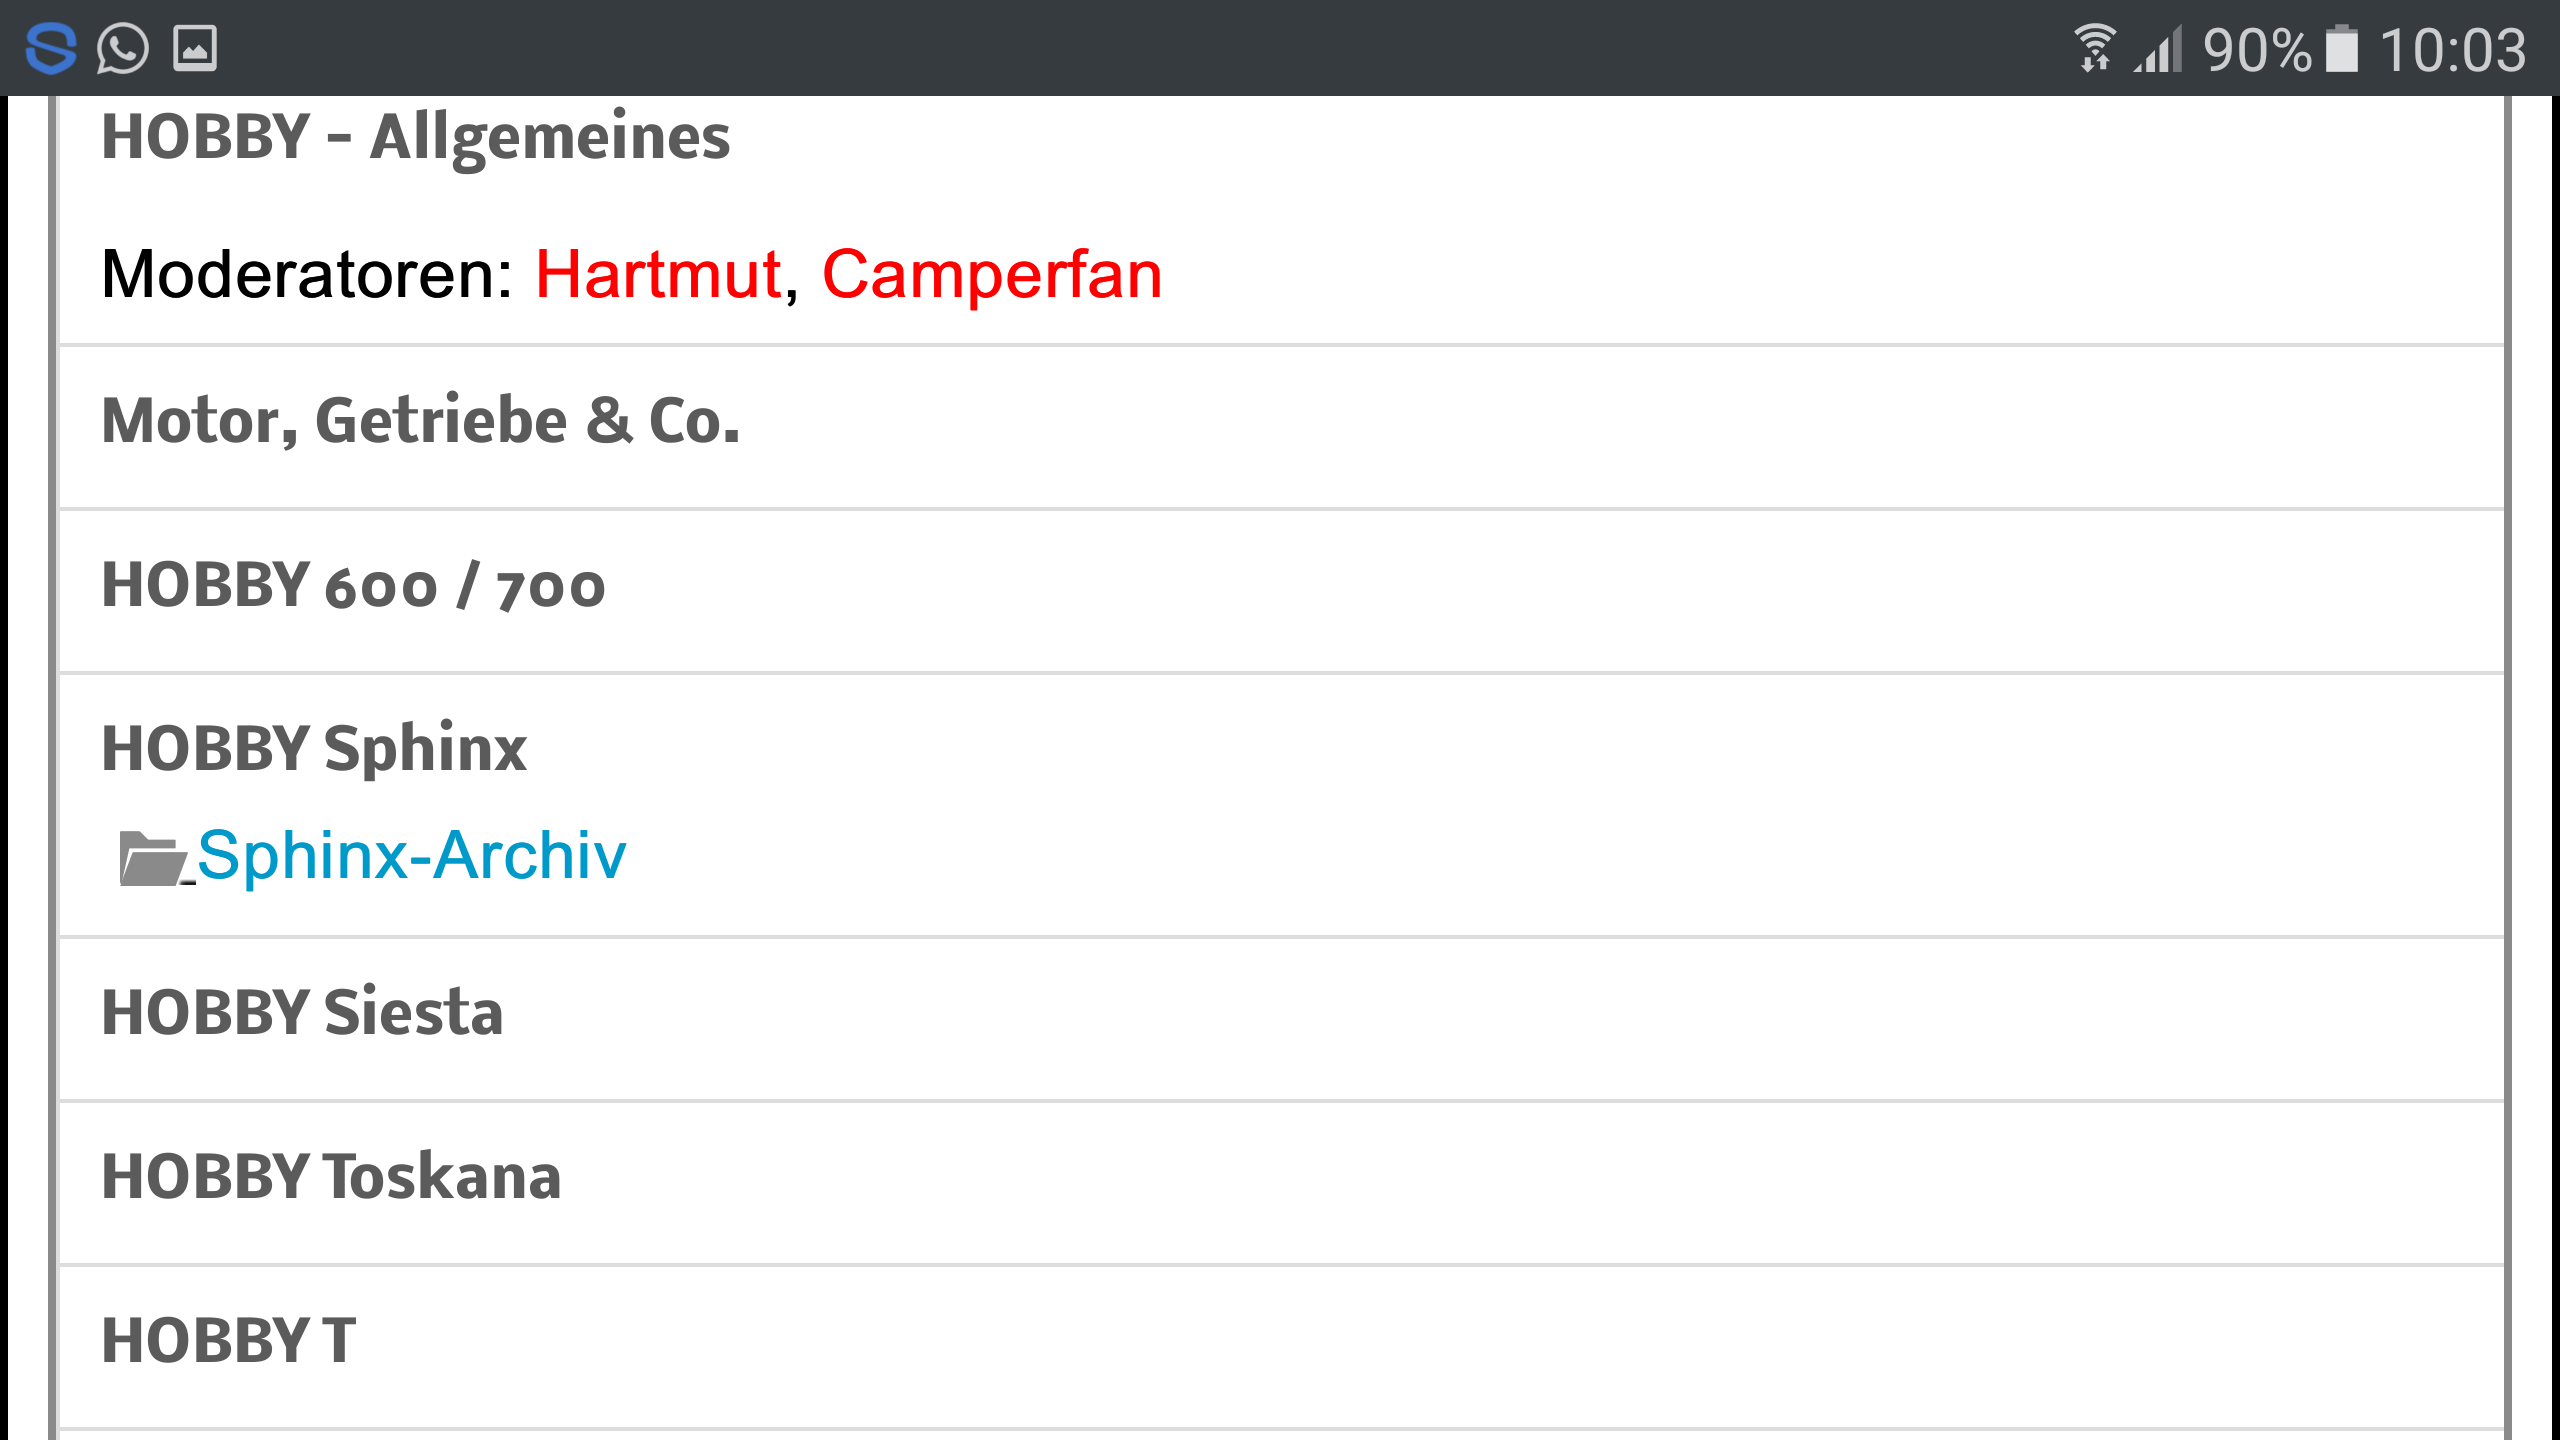2560x1440 pixels.
Task: Open the Sphinx-Archiv subforum link
Action: (411, 856)
